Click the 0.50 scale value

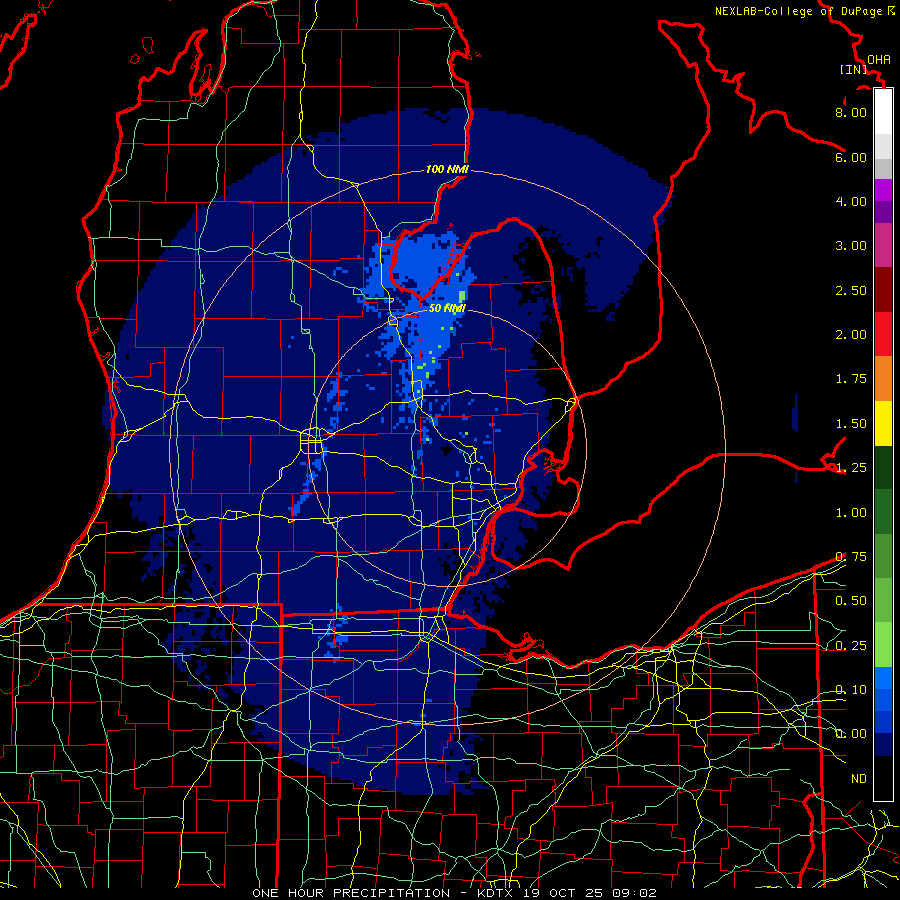pyautogui.click(x=851, y=601)
